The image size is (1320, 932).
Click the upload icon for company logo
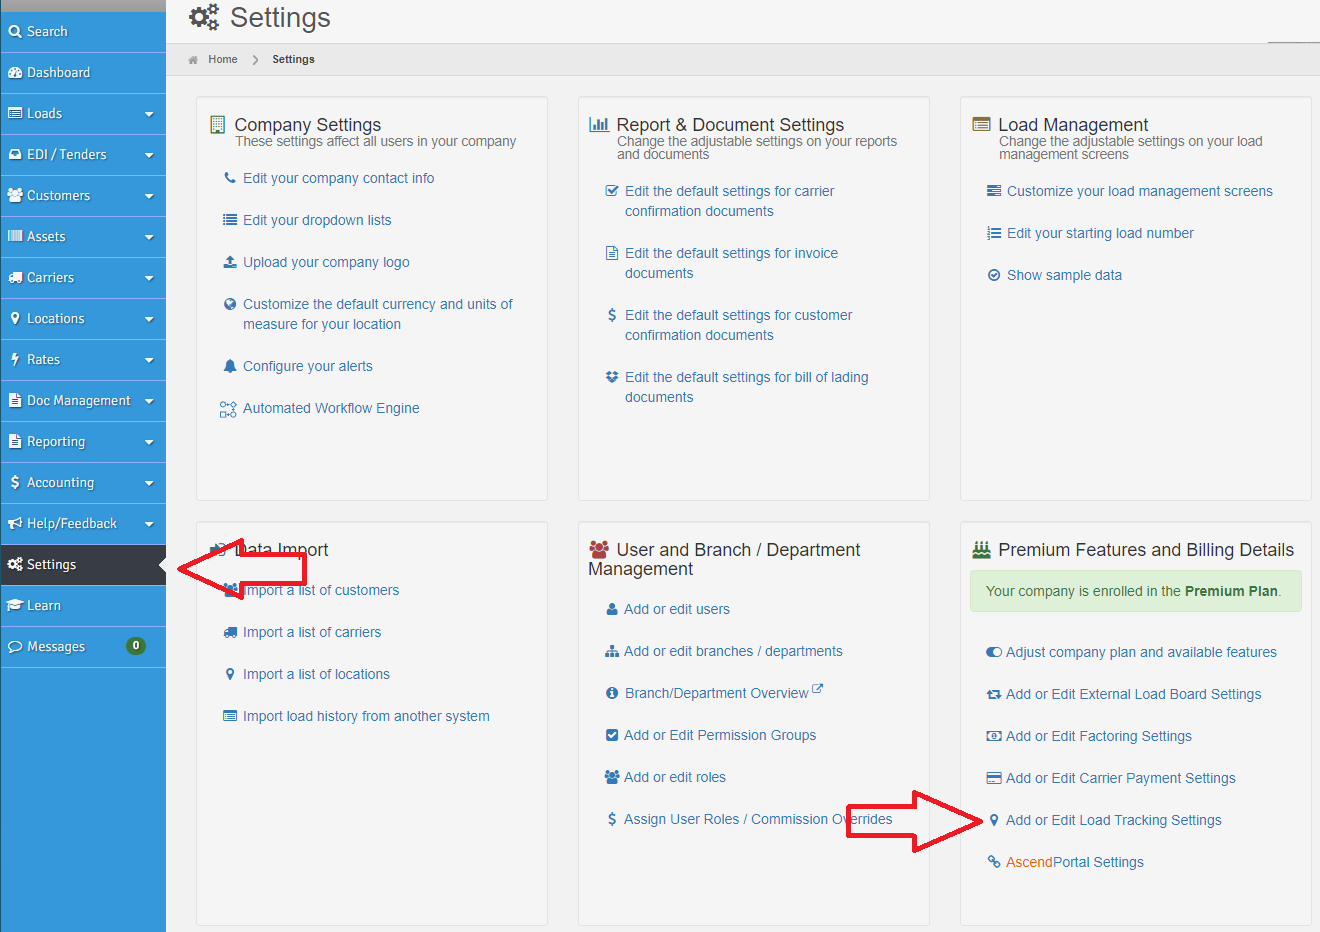(x=230, y=262)
